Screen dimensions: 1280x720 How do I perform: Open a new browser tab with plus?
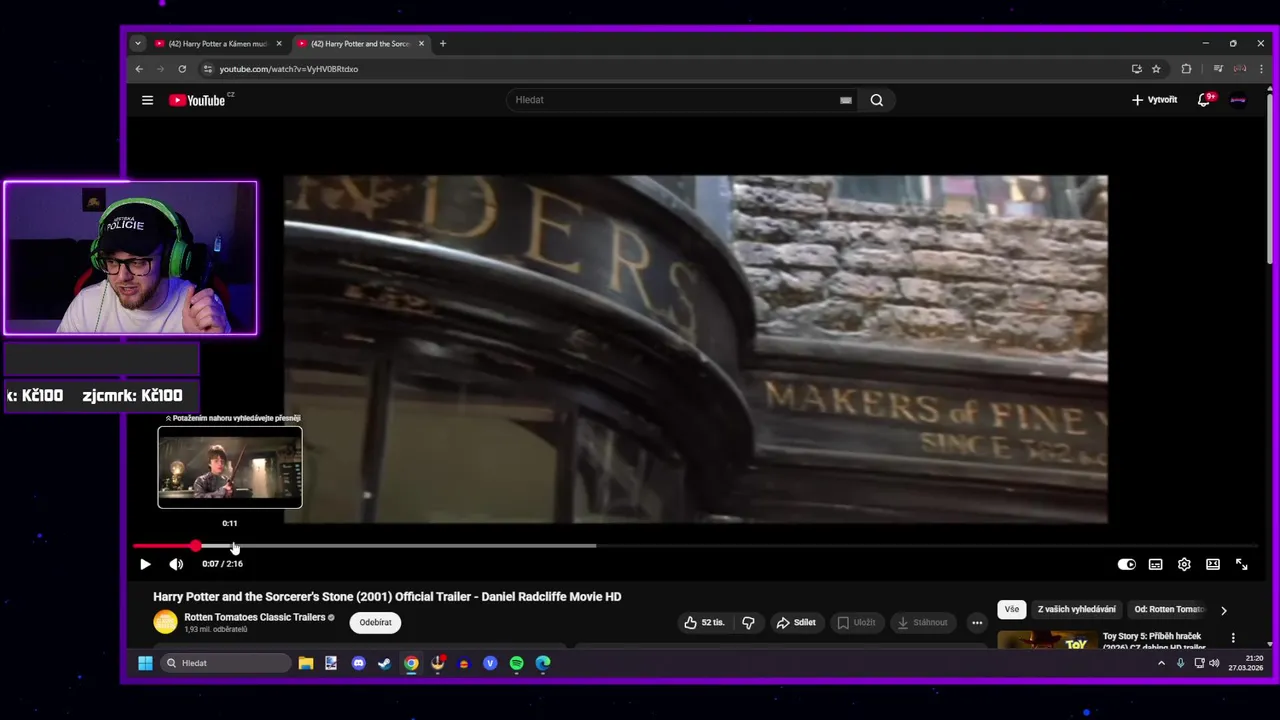click(443, 44)
